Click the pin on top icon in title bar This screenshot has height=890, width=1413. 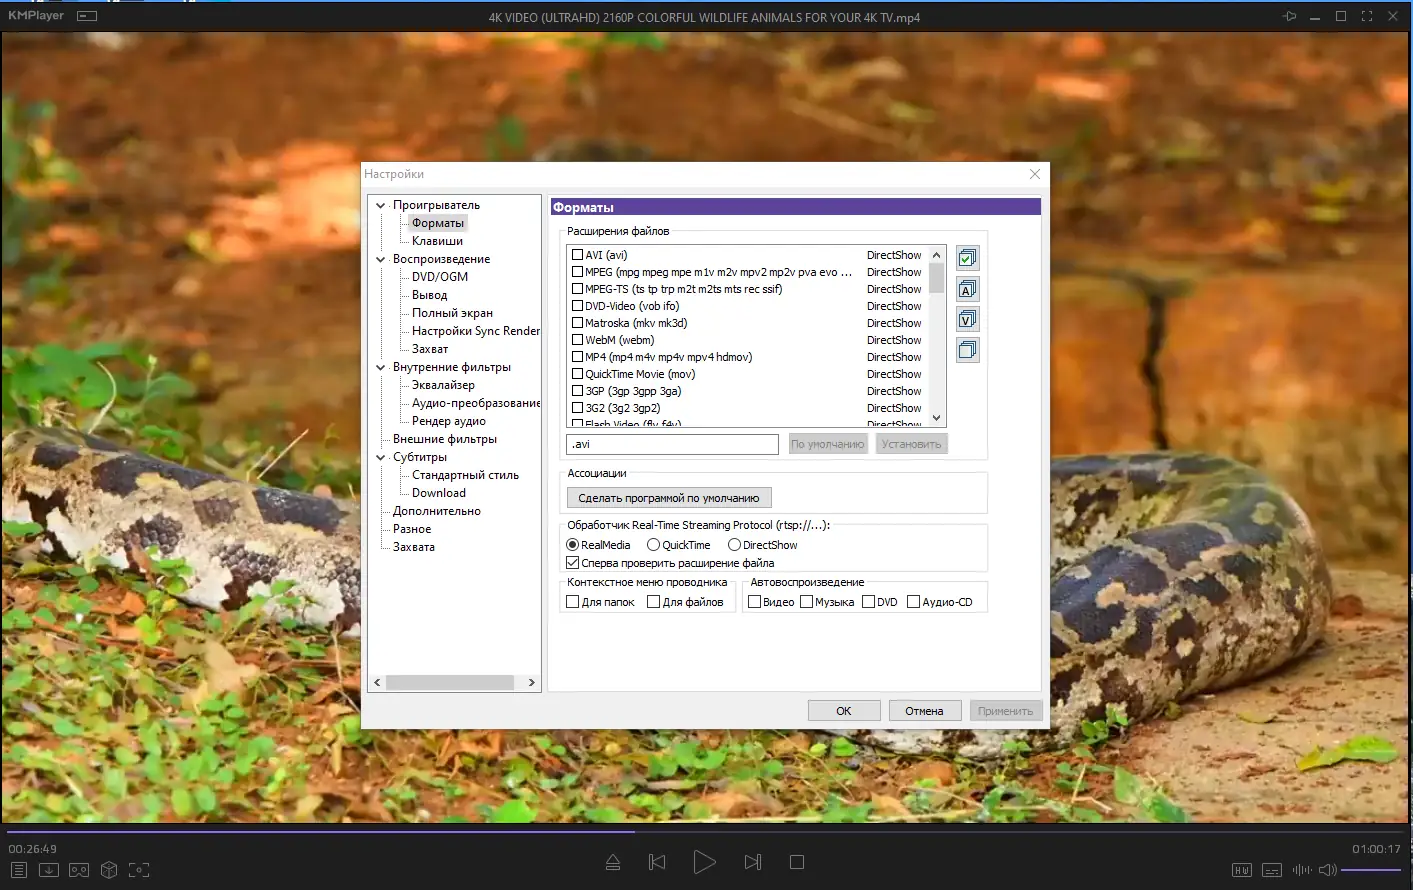pyautogui.click(x=1289, y=16)
